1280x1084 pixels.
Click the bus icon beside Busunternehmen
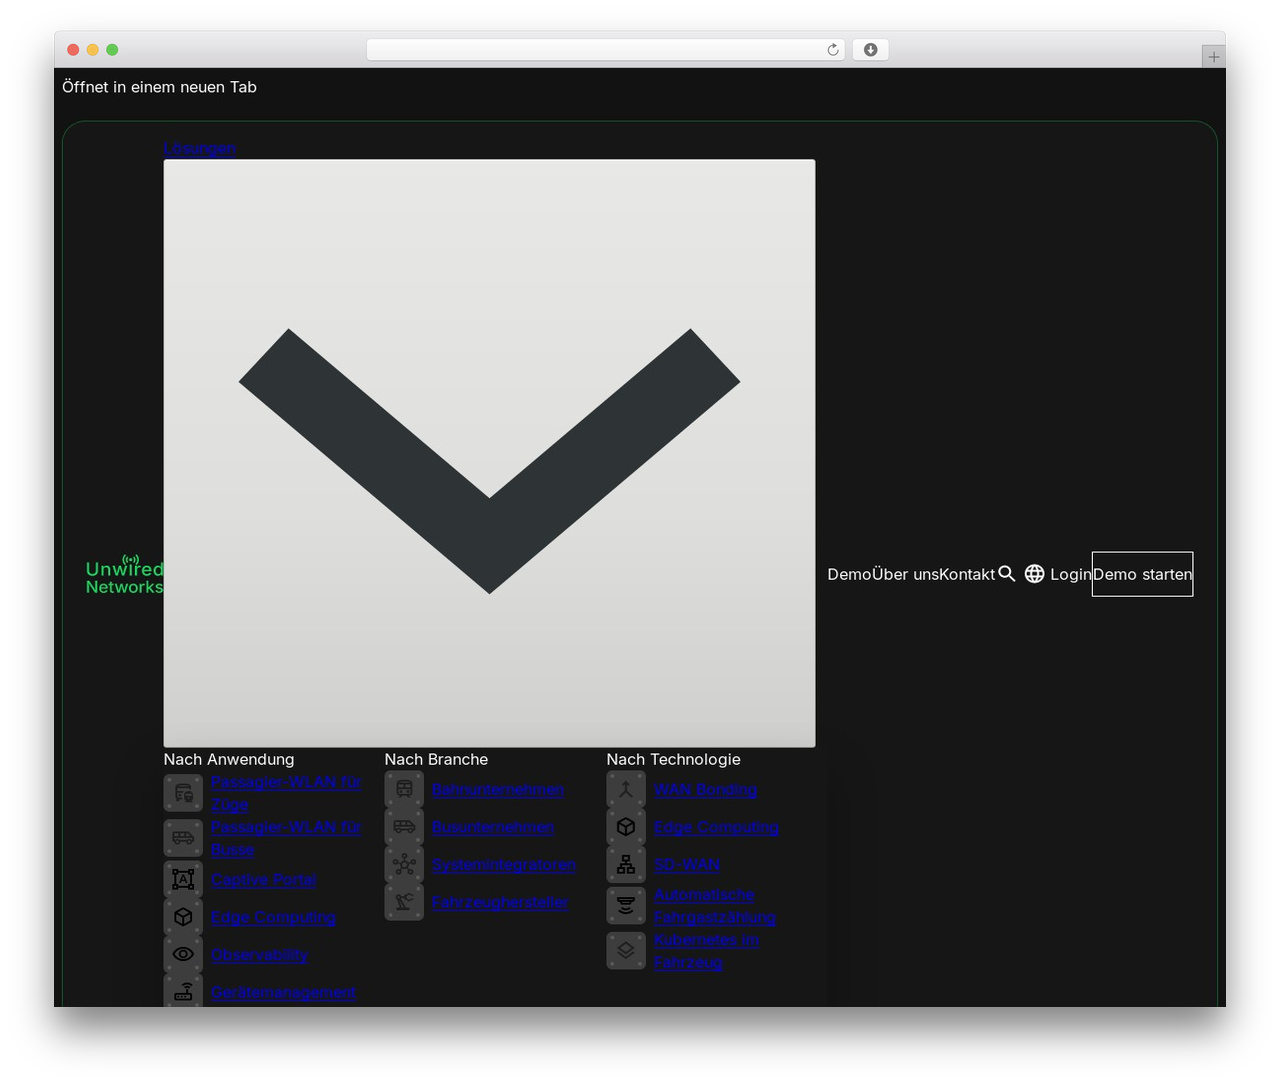coord(404,827)
